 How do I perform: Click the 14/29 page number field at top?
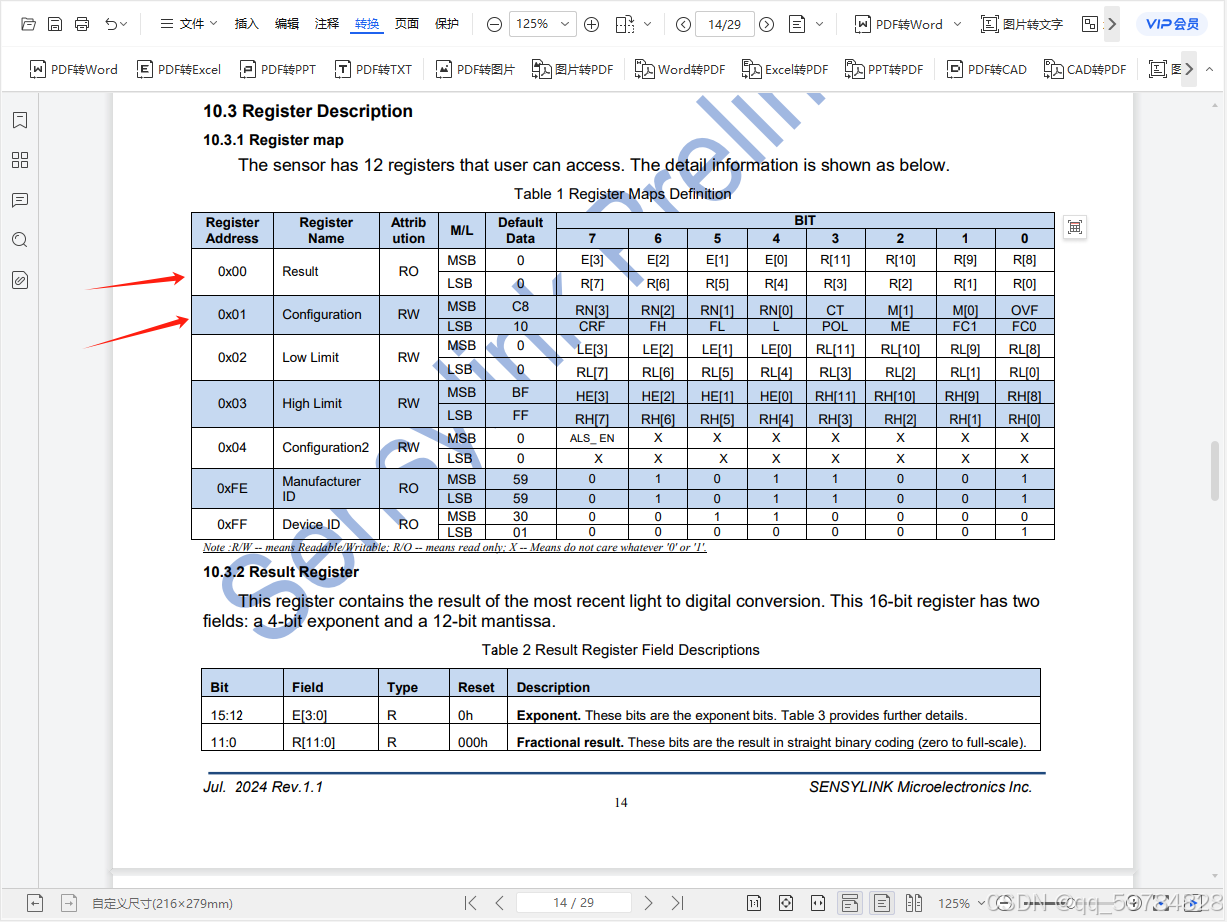[724, 24]
